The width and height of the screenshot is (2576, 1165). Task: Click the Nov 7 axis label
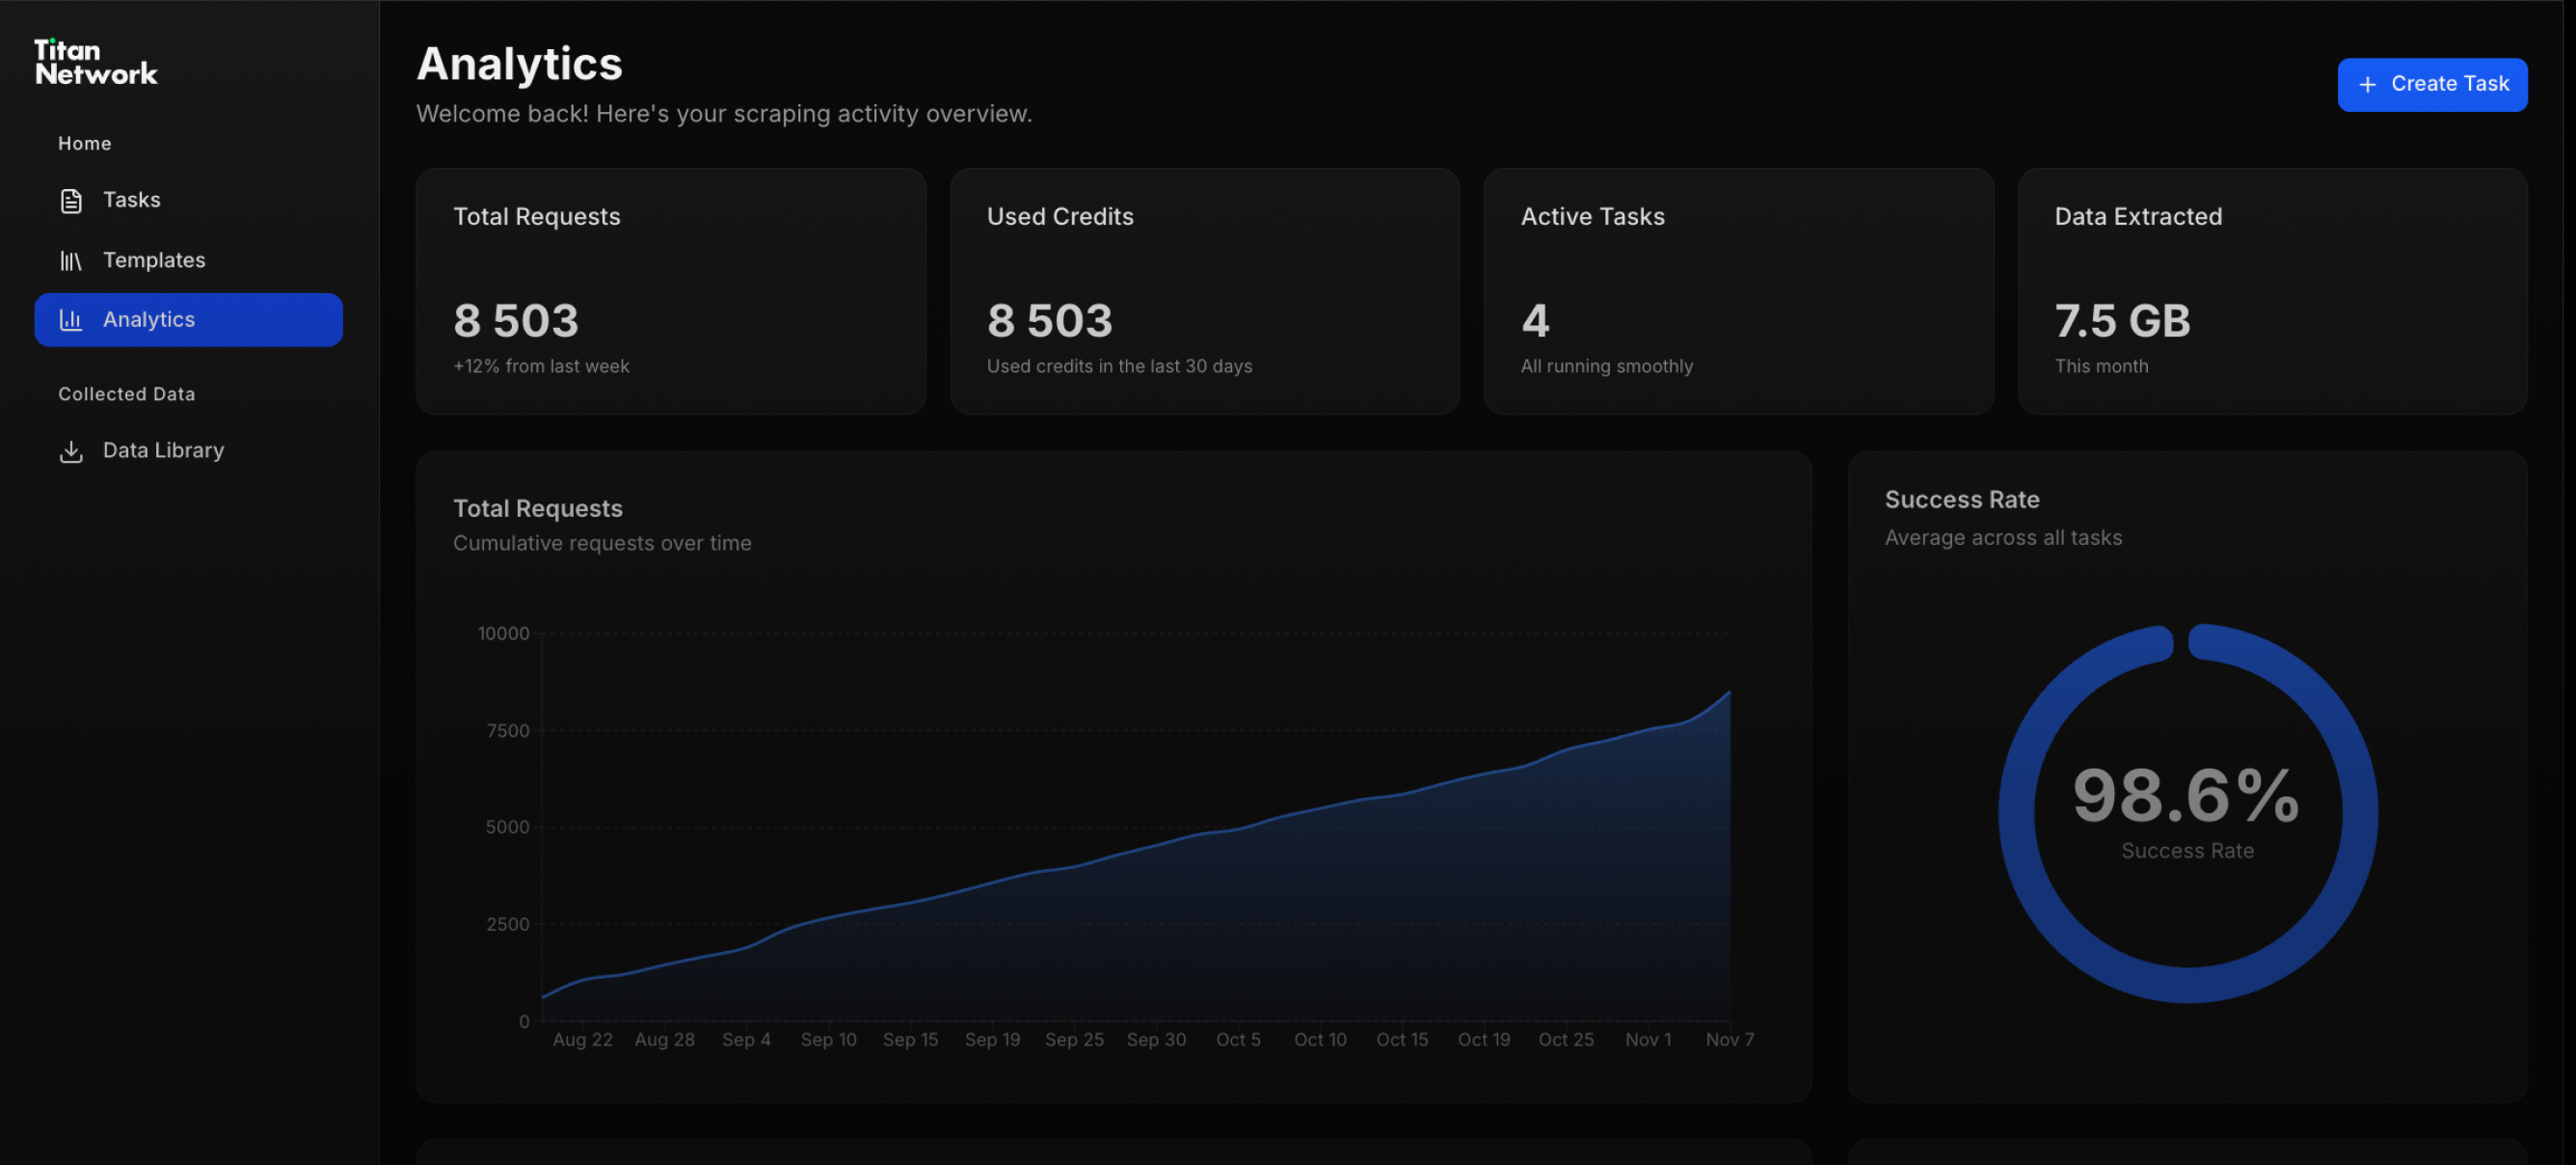1730,1040
